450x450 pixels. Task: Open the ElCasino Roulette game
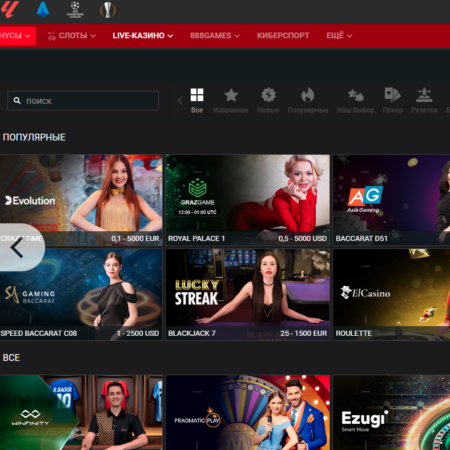[x=392, y=295]
